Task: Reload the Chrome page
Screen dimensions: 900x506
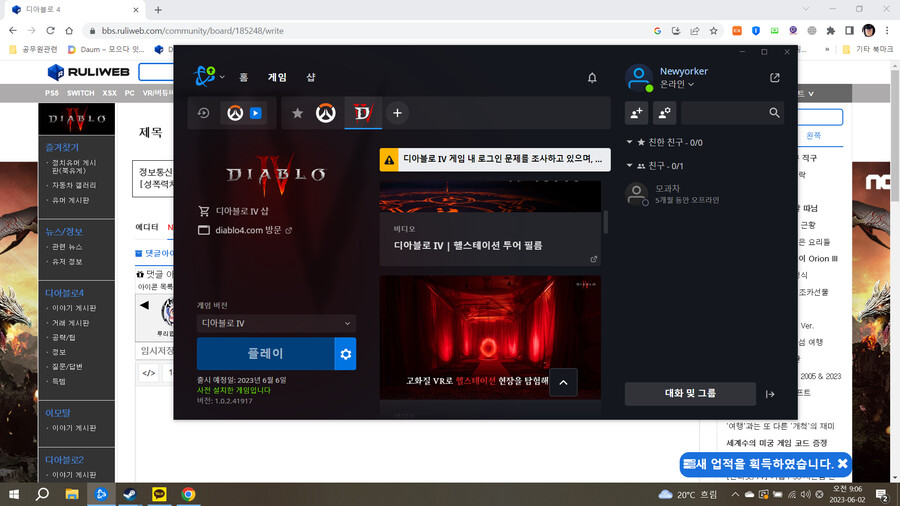Action: [51, 31]
